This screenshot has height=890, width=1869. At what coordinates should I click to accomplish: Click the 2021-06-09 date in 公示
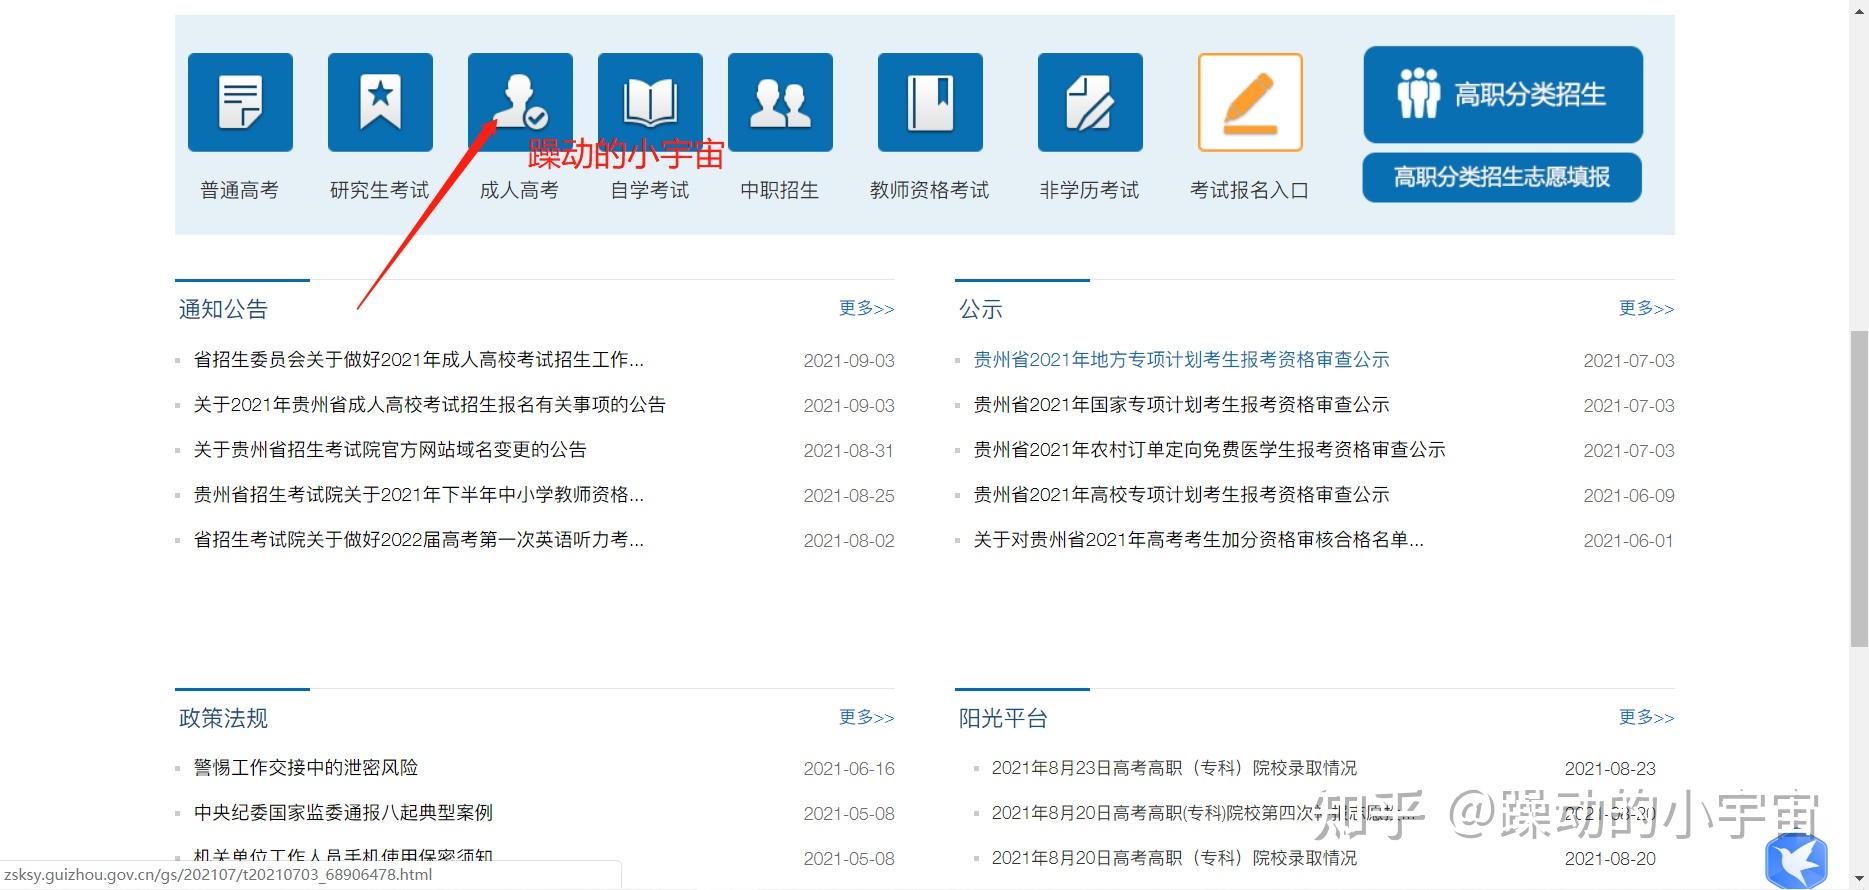pos(1629,496)
